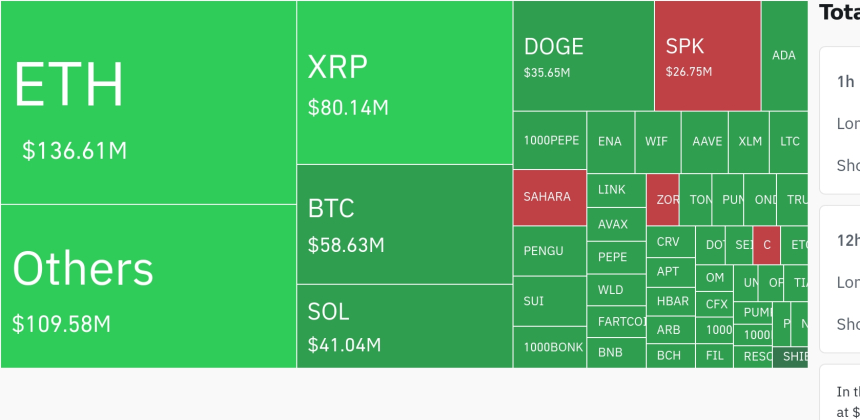Click the ADA heatmap cell
Viewport: 860px width, 420px height.
pyautogui.click(x=784, y=56)
